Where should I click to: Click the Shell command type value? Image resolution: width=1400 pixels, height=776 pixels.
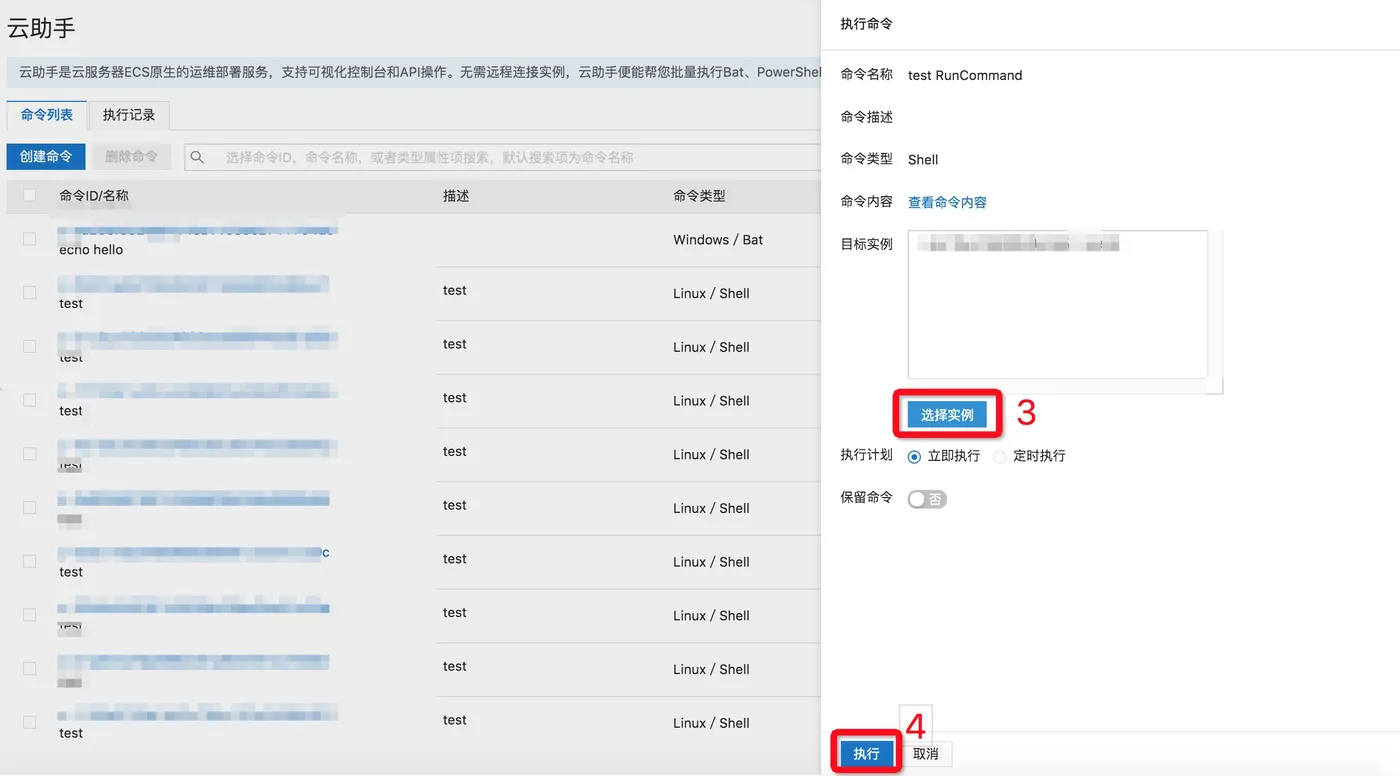[x=923, y=159]
